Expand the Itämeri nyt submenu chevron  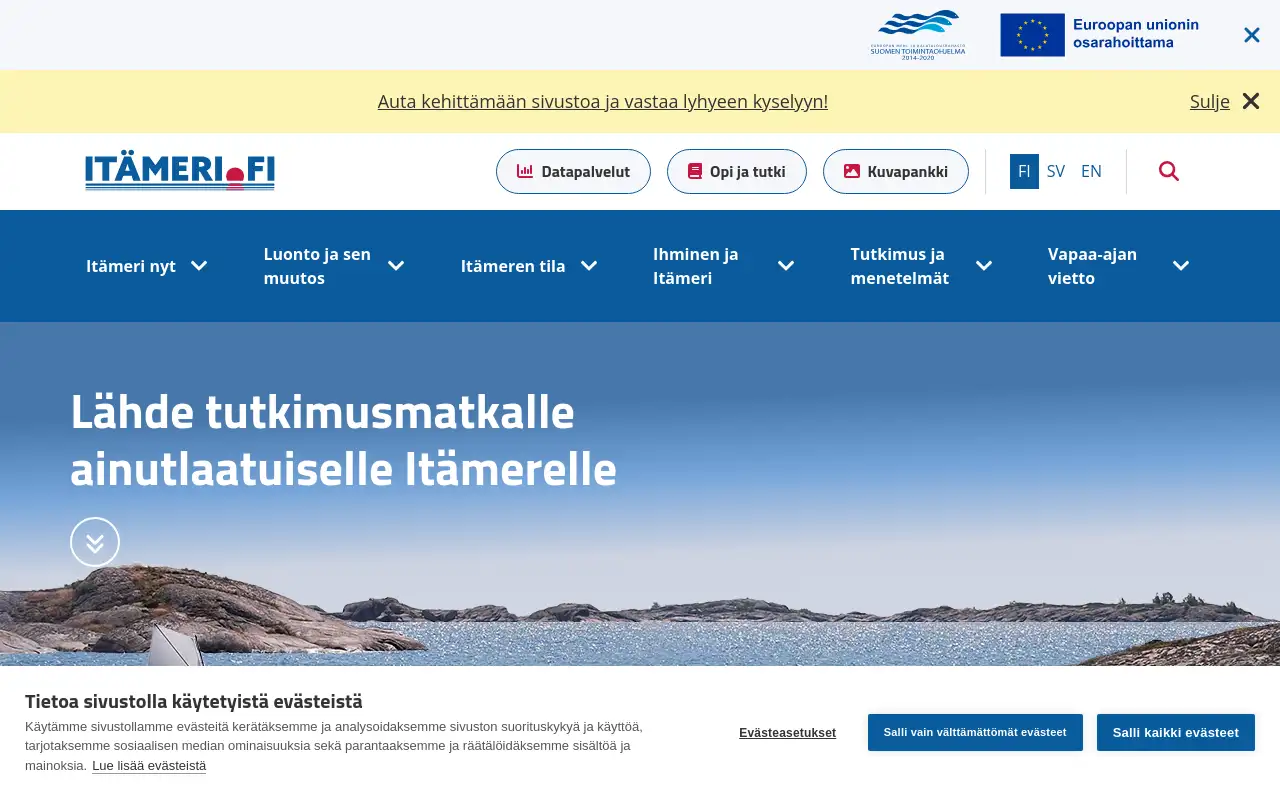199,266
